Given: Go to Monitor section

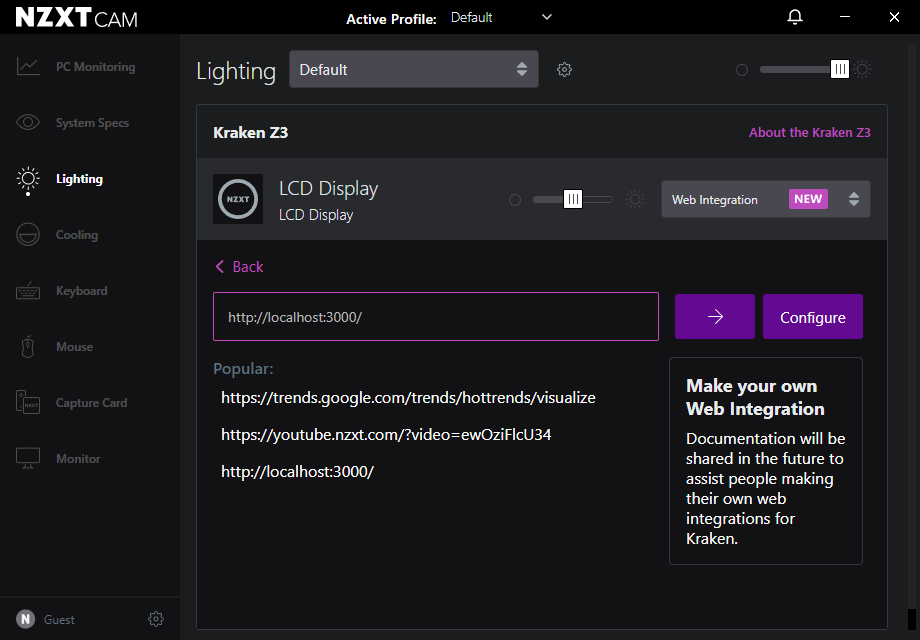Looking at the screenshot, I should 78,459.
